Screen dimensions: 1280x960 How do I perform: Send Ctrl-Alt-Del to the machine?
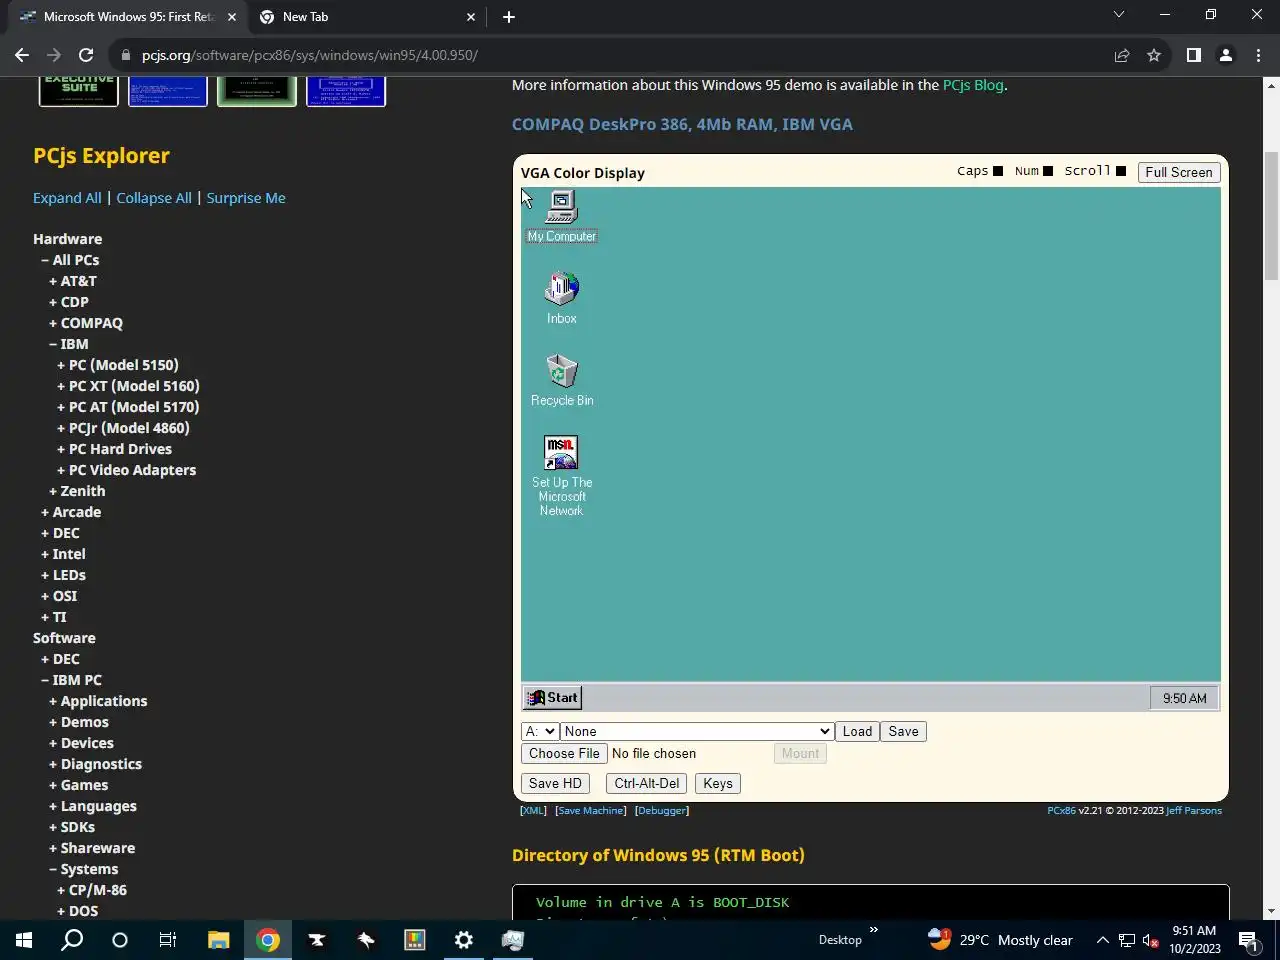coord(646,783)
